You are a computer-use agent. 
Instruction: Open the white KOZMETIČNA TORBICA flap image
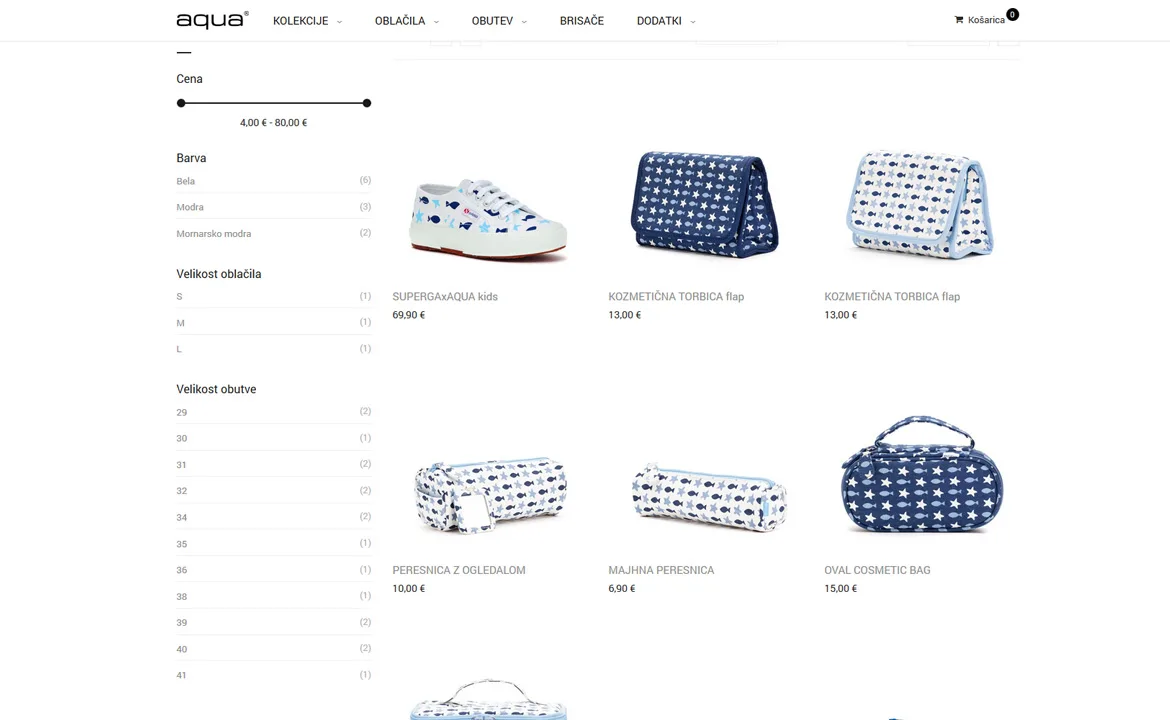point(919,204)
